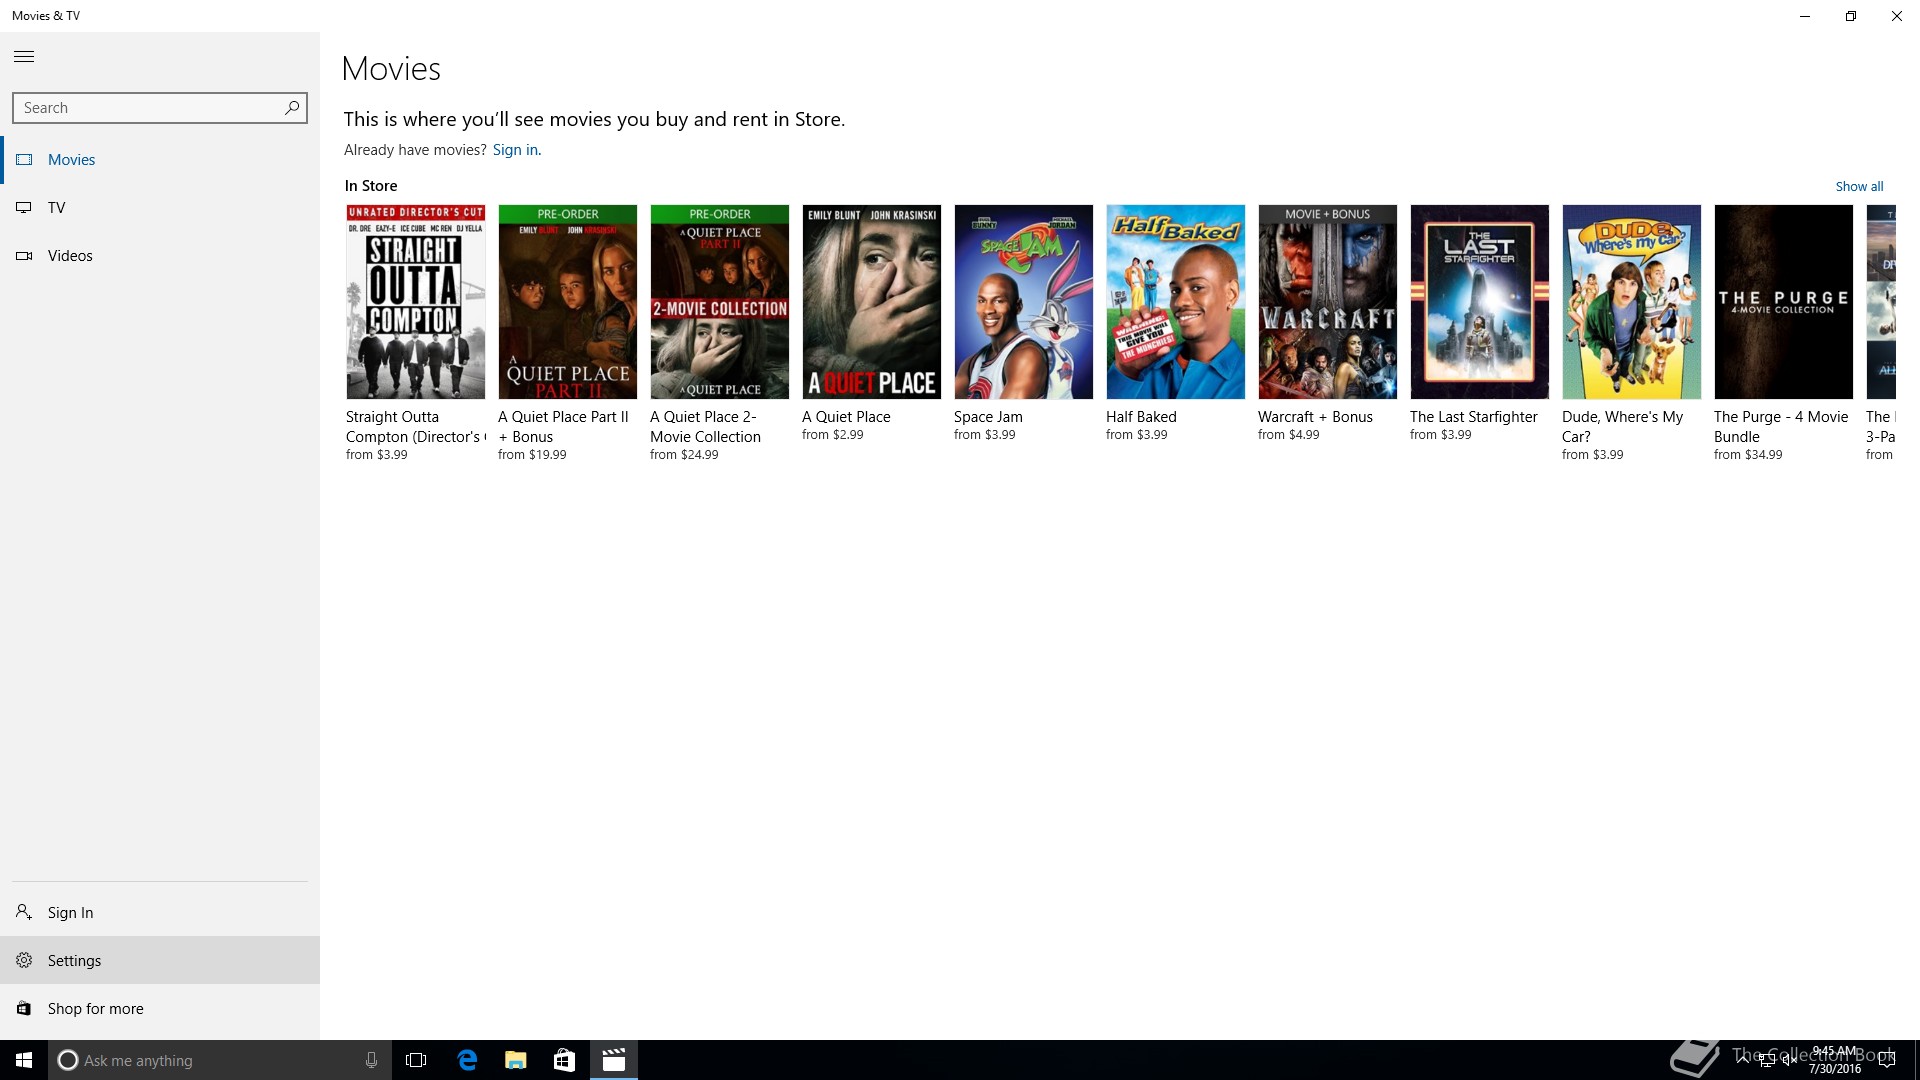
Task: Click the taskbar clock and date
Action: pyautogui.click(x=1834, y=1060)
